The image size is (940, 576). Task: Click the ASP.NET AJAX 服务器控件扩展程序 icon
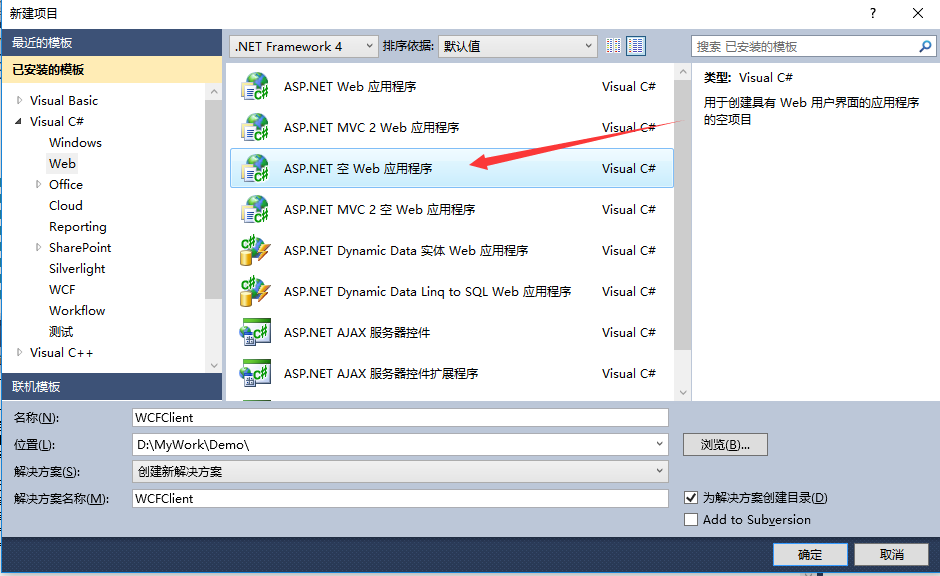[255, 373]
